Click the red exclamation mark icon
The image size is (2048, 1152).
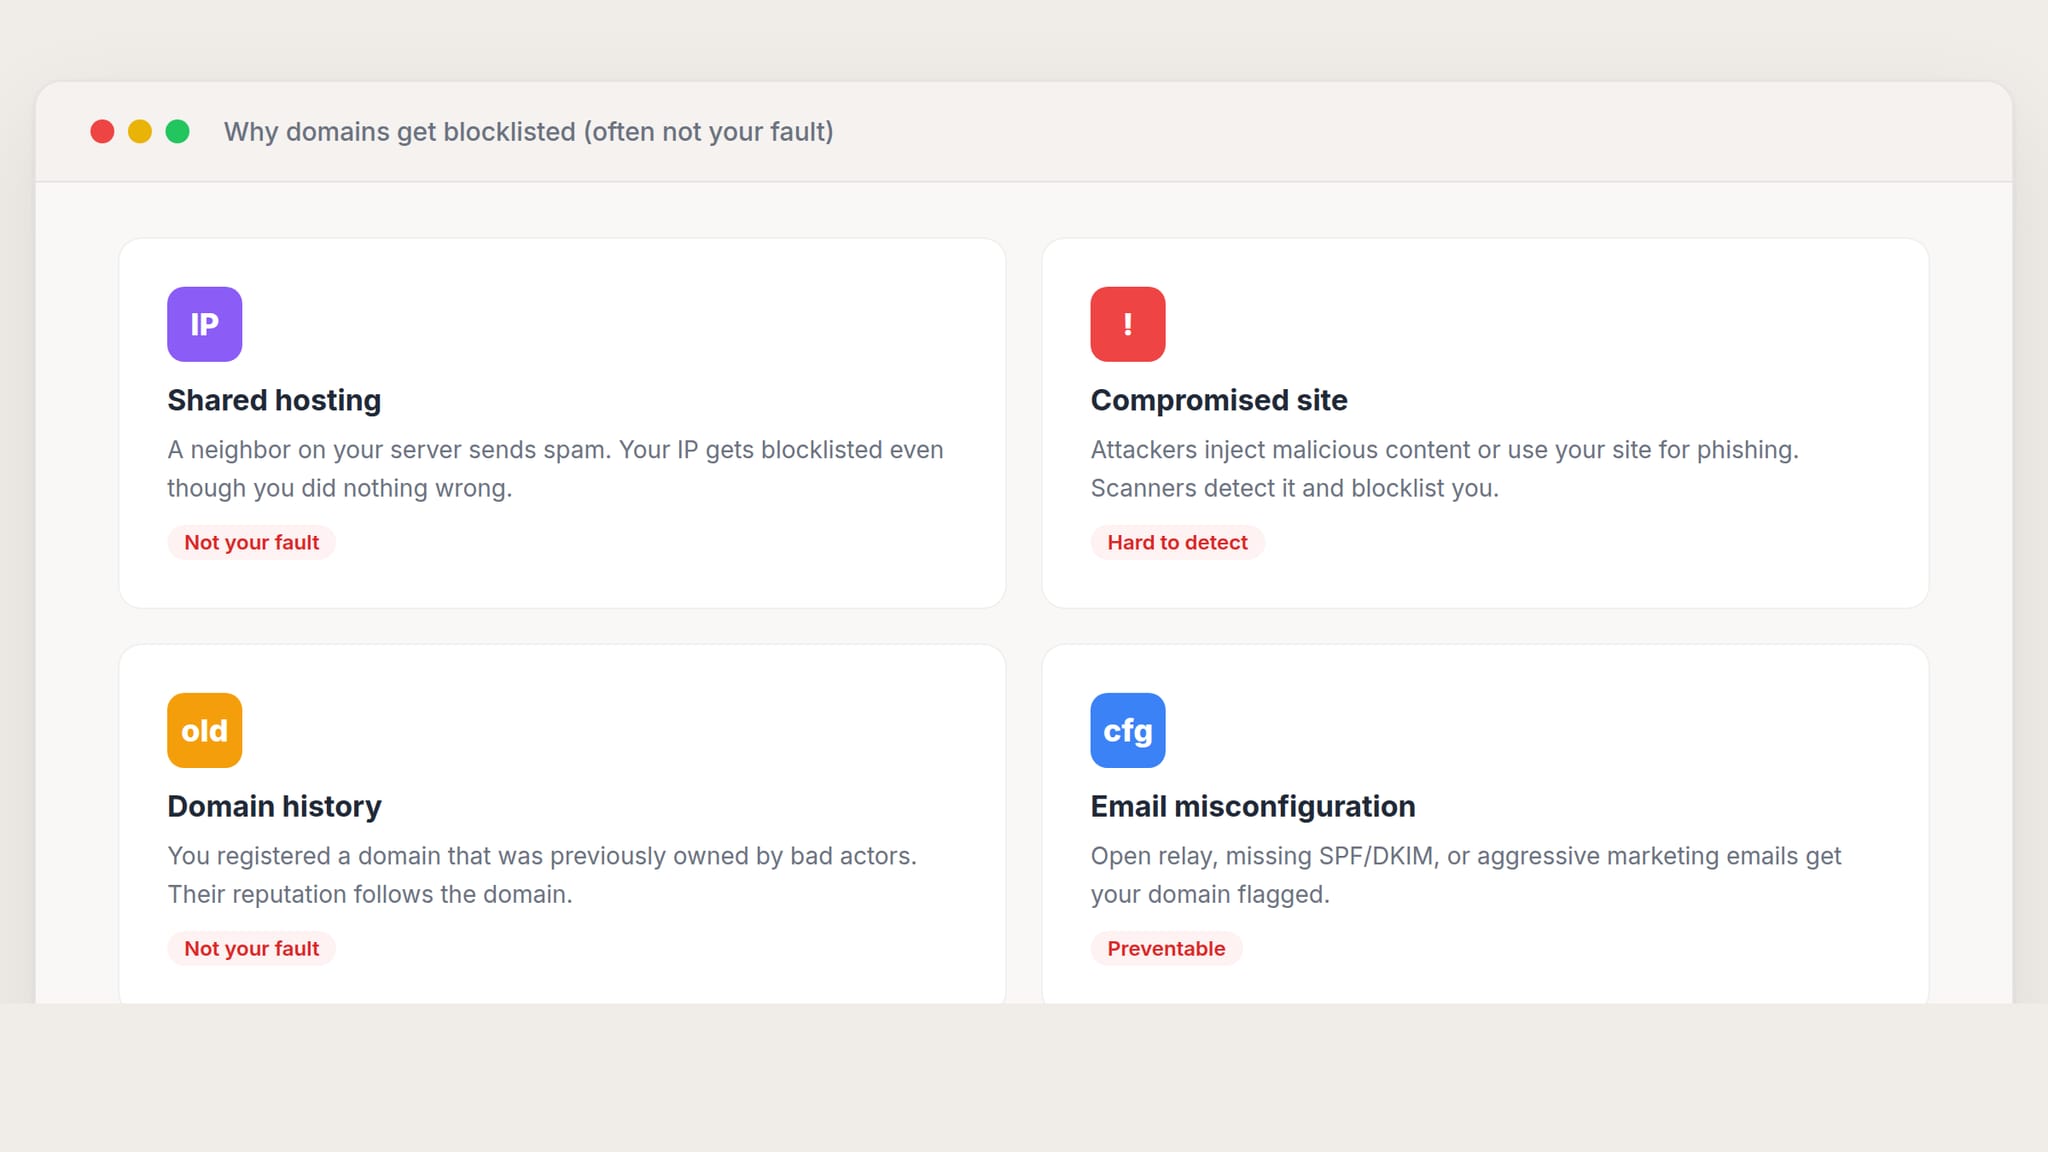pyautogui.click(x=1127, y=324)
